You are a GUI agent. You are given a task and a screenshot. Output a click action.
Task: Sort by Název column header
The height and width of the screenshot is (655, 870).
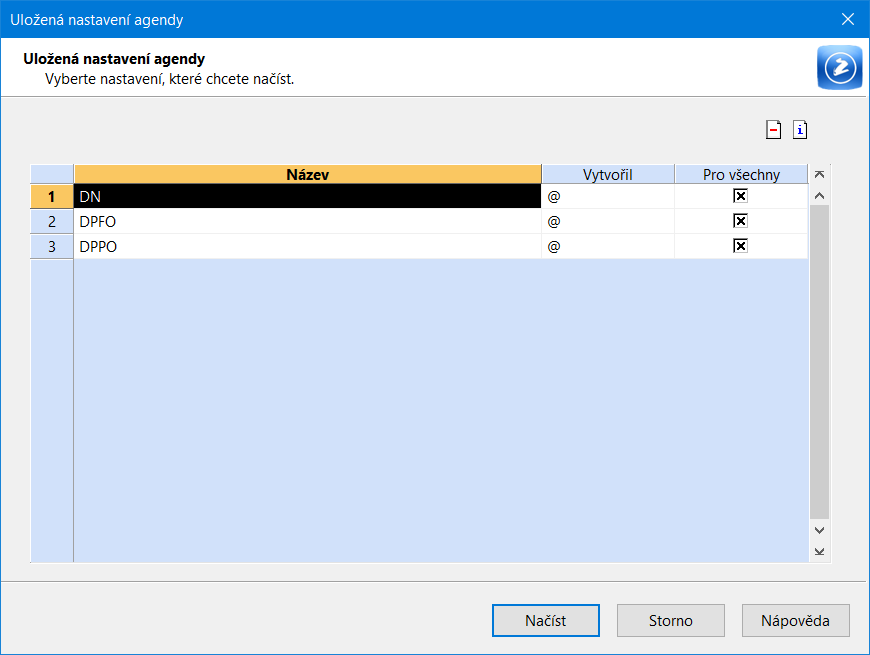click(308, 175)
